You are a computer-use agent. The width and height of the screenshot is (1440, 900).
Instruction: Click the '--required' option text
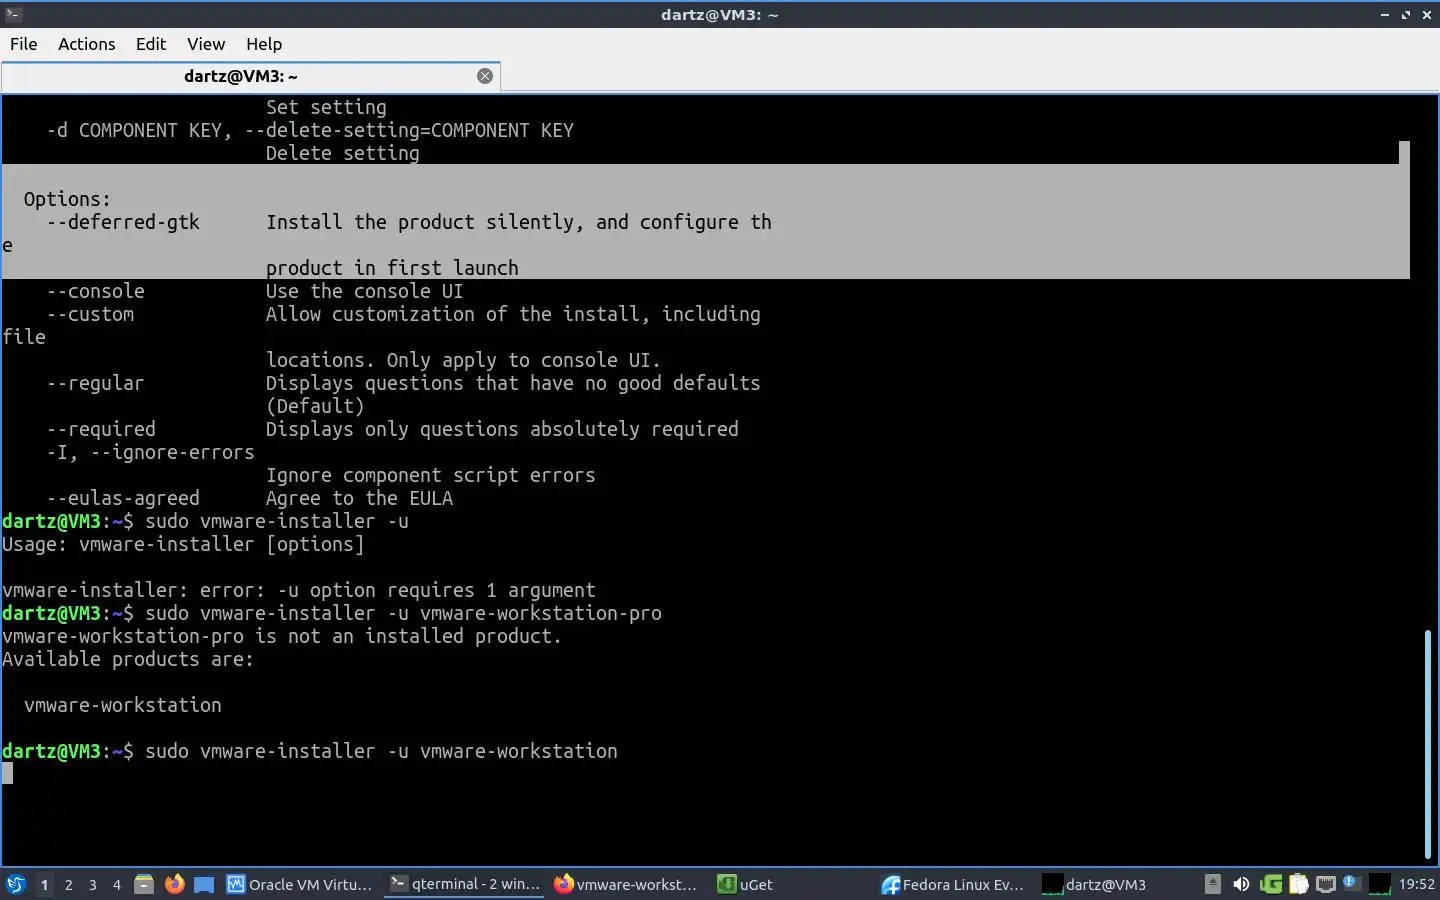pyautogui.click(x=101, y=429)
